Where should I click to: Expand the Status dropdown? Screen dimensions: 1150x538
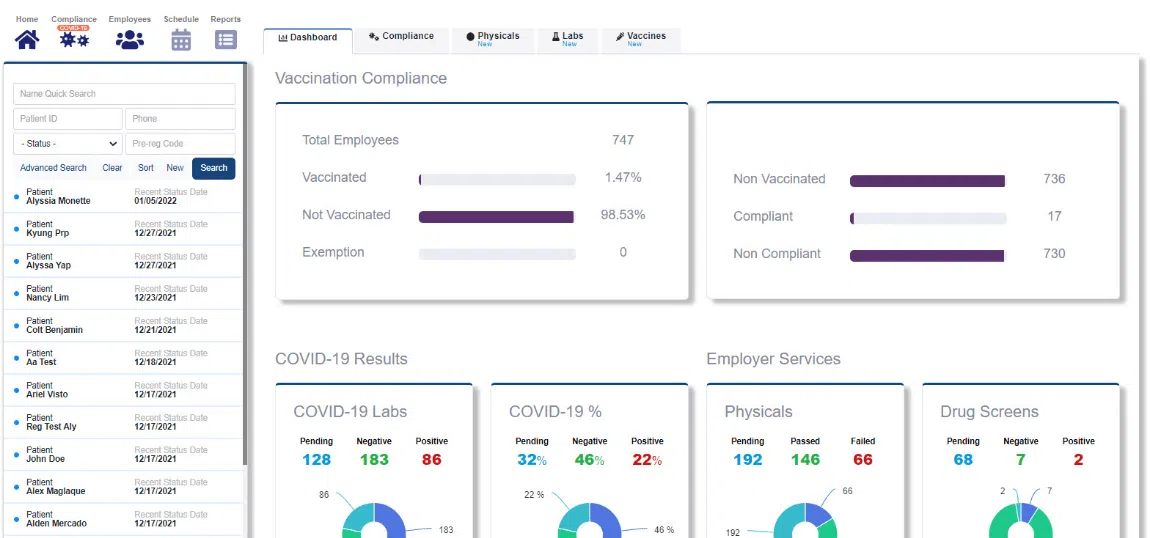pos(68,144)
